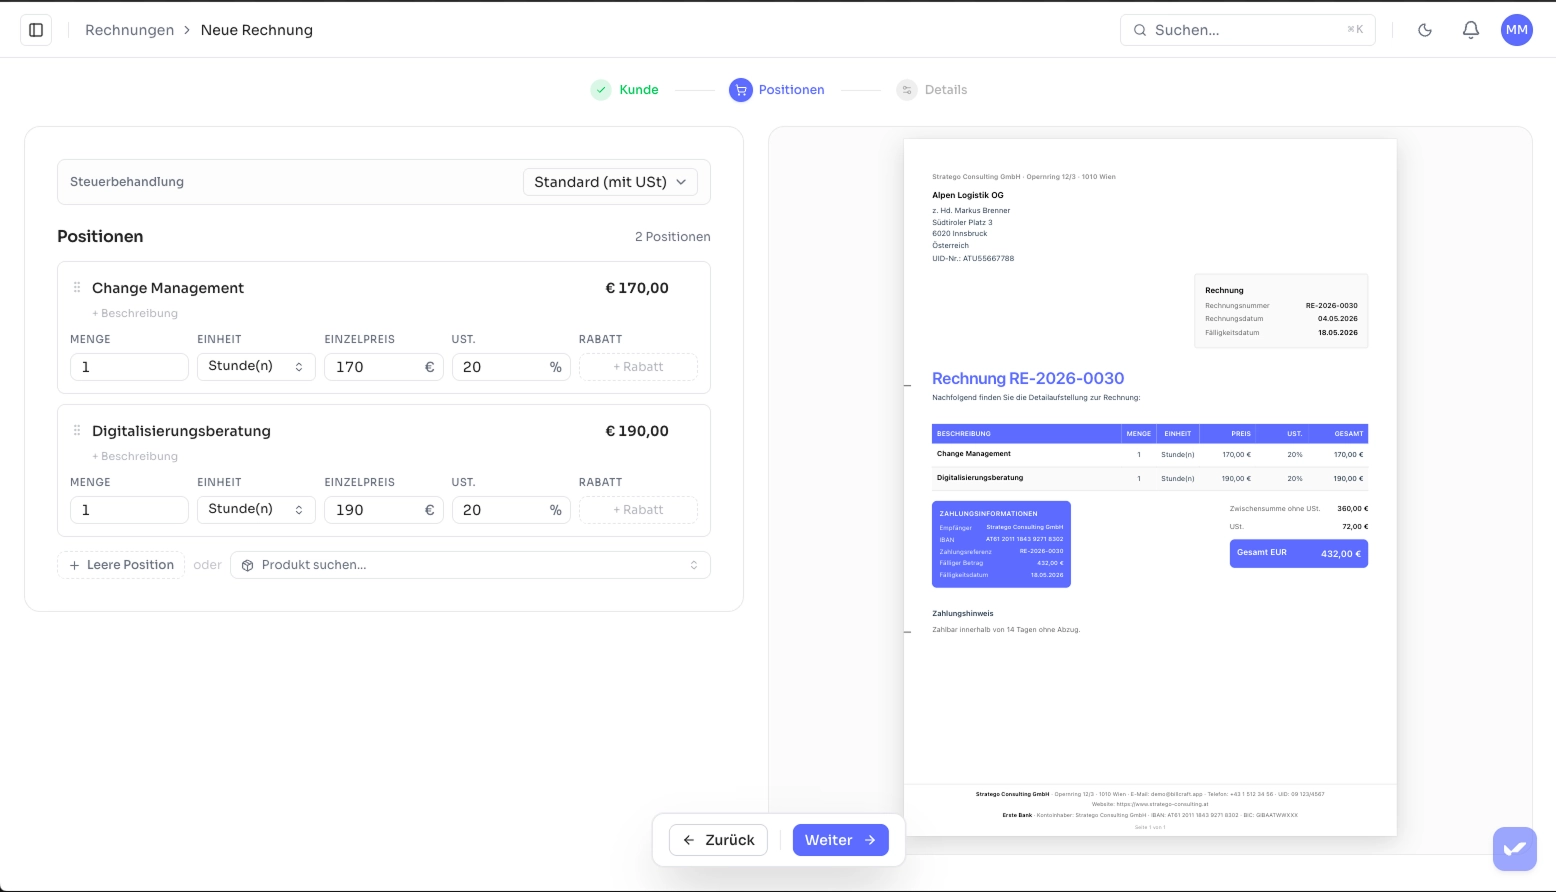Click the Positionen cart step icon
Screen dimensions: 1556x892
click(x=740, y=90)
